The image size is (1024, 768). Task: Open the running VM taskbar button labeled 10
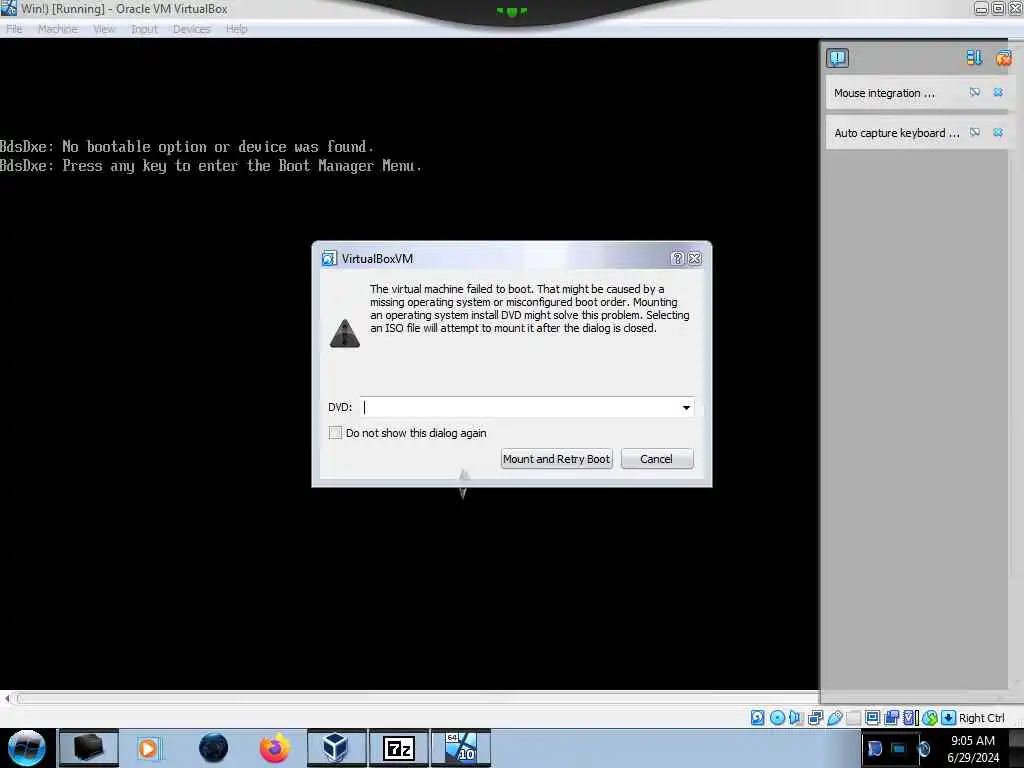[460, 748]
